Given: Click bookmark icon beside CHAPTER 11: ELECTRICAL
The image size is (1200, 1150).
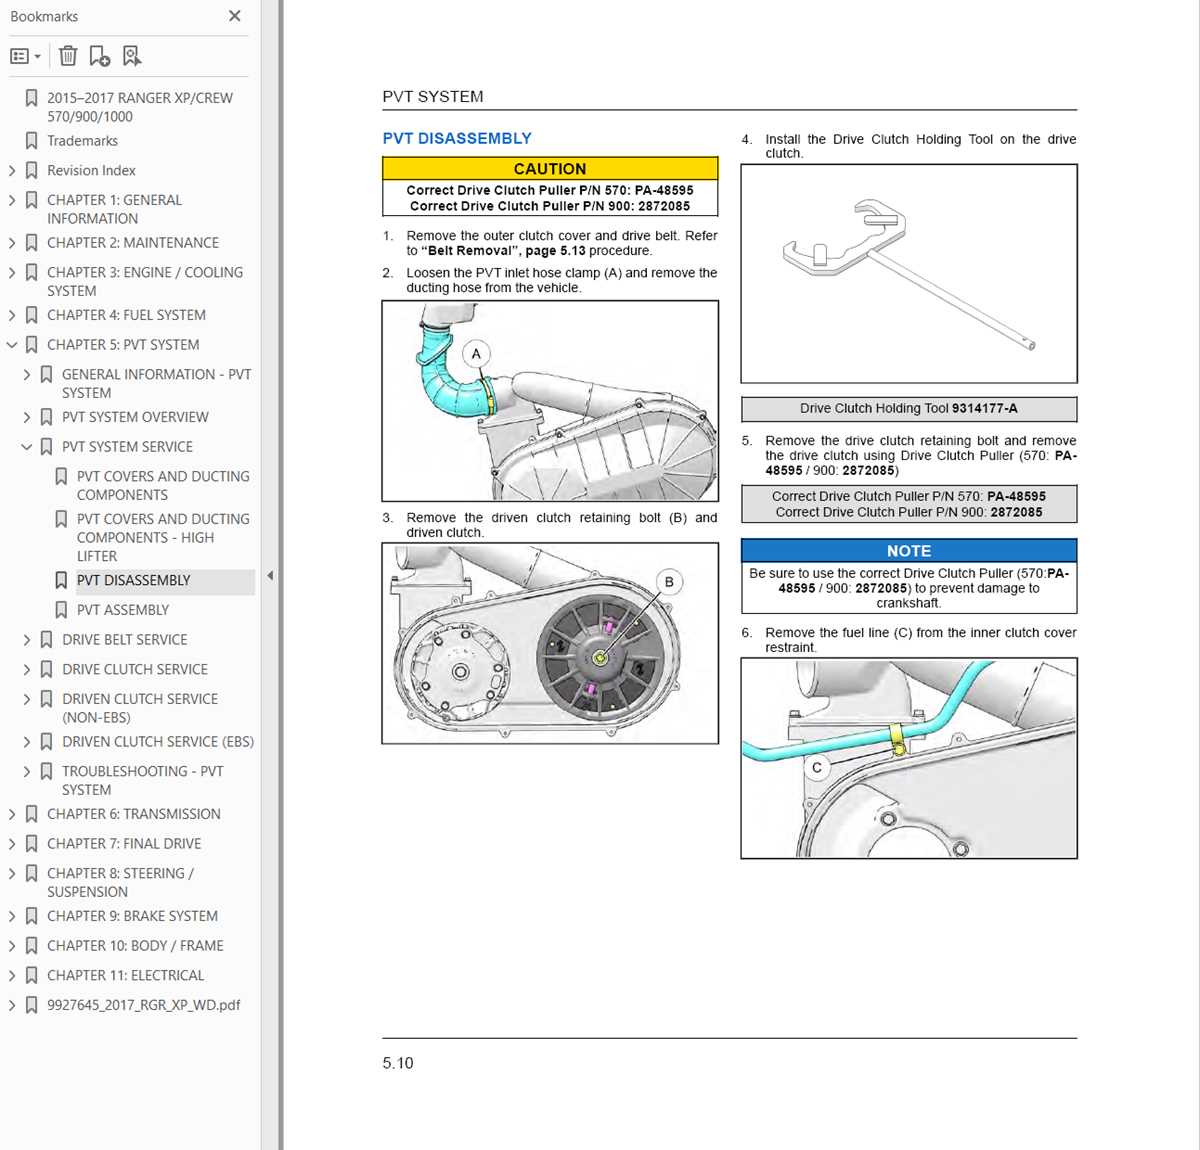Looking at the screenshot, I should [32, 976].
